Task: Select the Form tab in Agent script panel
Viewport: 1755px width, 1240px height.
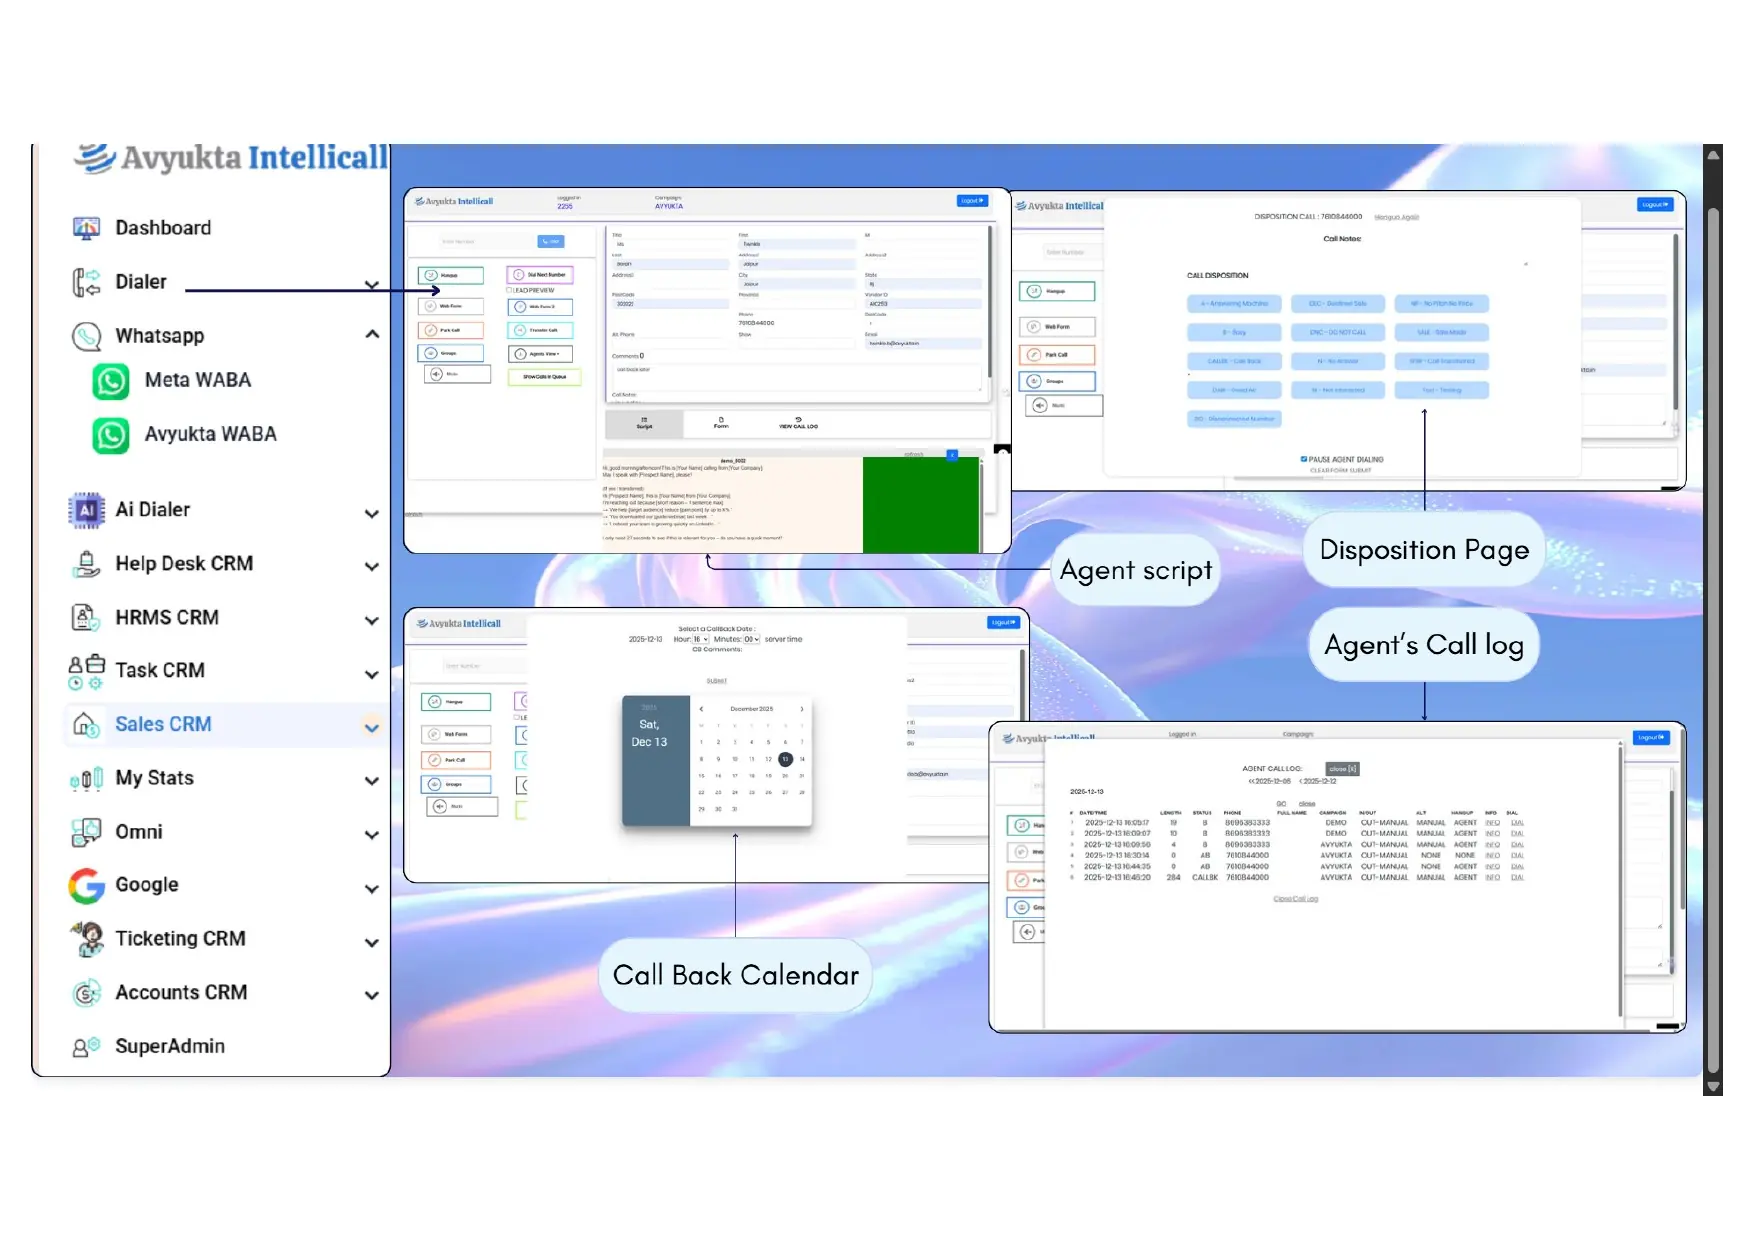Action: tap(721, 424)
